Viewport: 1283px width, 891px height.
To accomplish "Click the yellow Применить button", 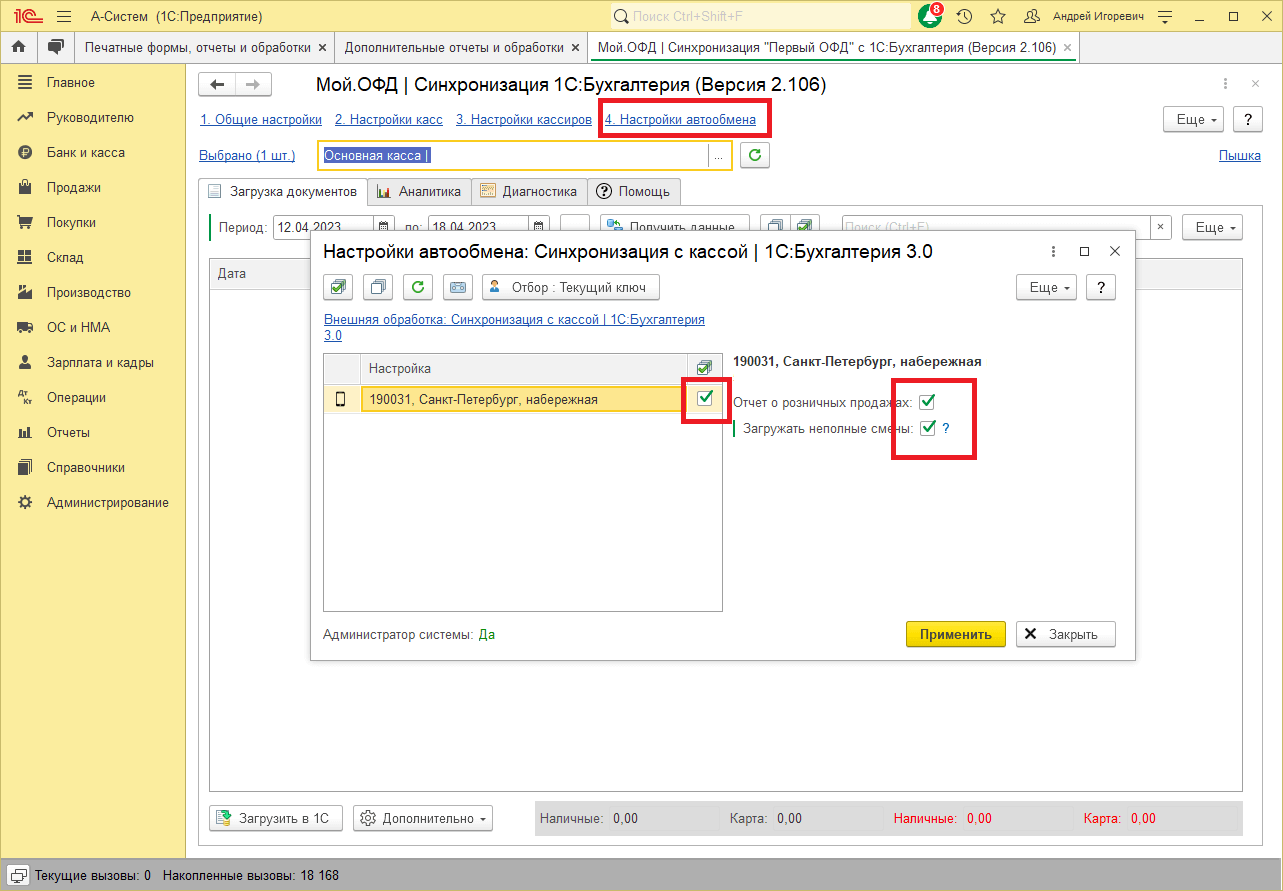I will click(956, 634).
